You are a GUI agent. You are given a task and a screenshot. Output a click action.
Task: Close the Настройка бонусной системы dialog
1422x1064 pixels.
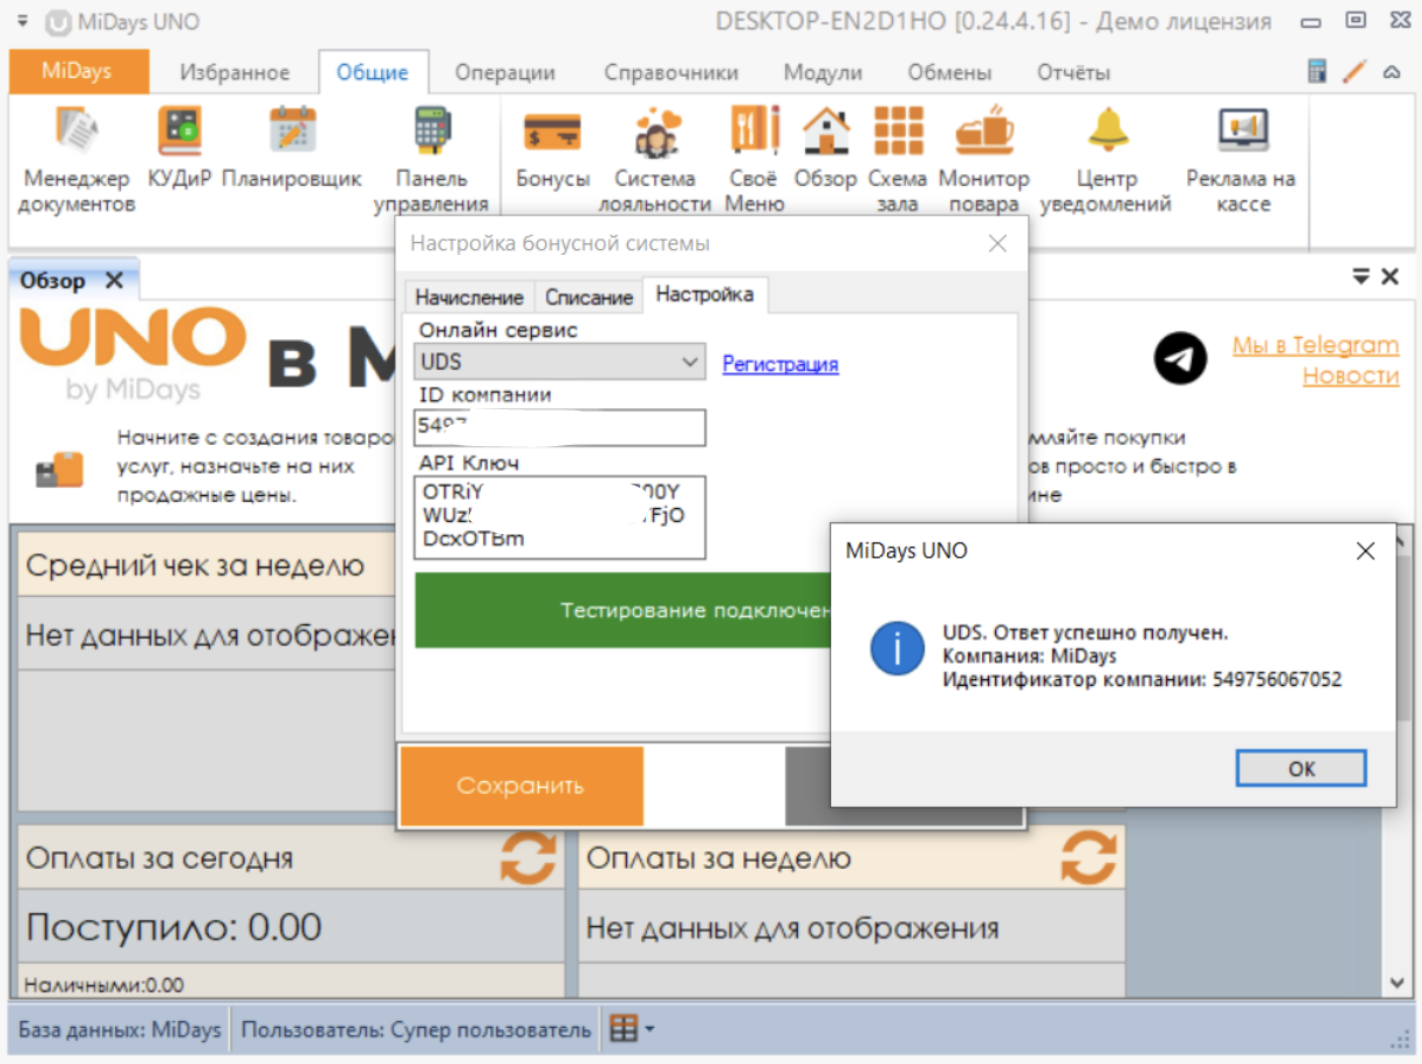(x=997, y=243)
